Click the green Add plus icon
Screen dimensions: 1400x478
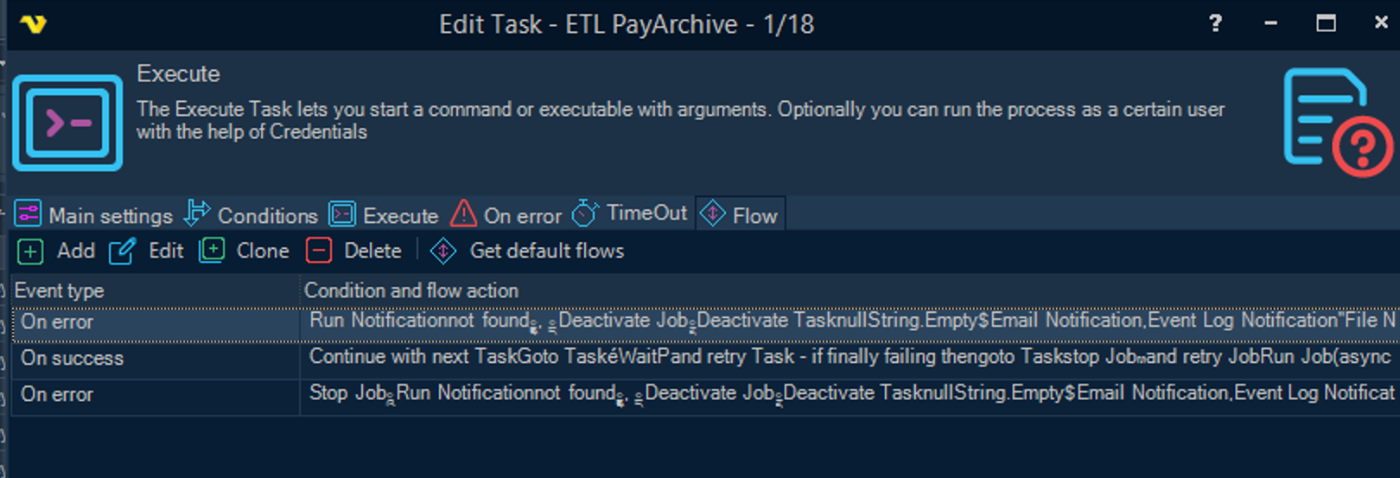[31, 251]
